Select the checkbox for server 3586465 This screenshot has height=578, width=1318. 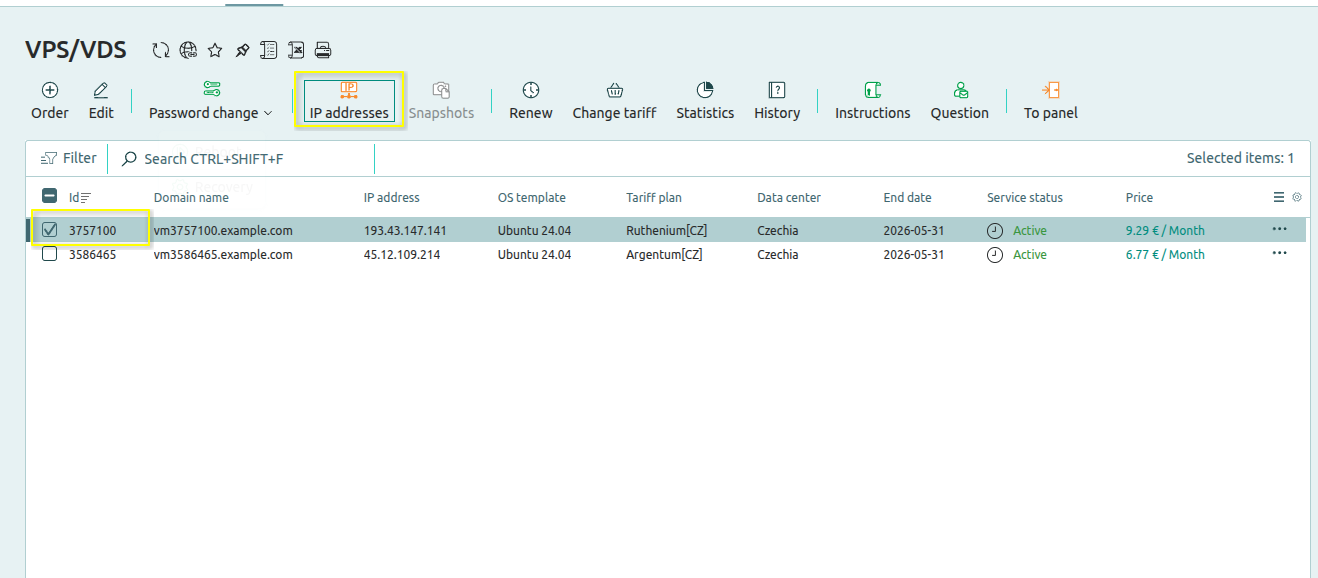tap(50, 254)
